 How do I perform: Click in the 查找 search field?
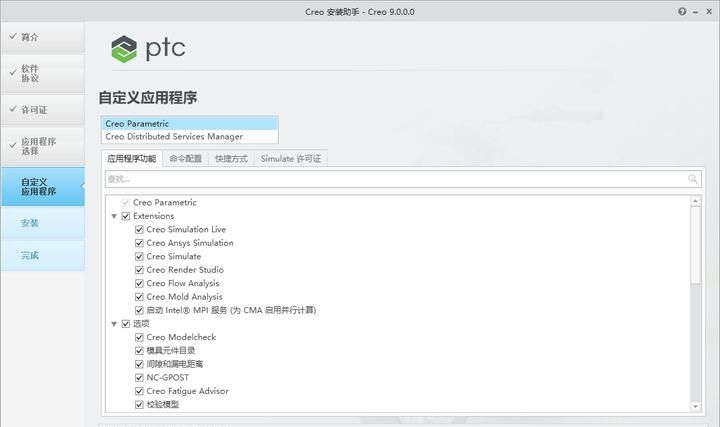click(403, 179)
